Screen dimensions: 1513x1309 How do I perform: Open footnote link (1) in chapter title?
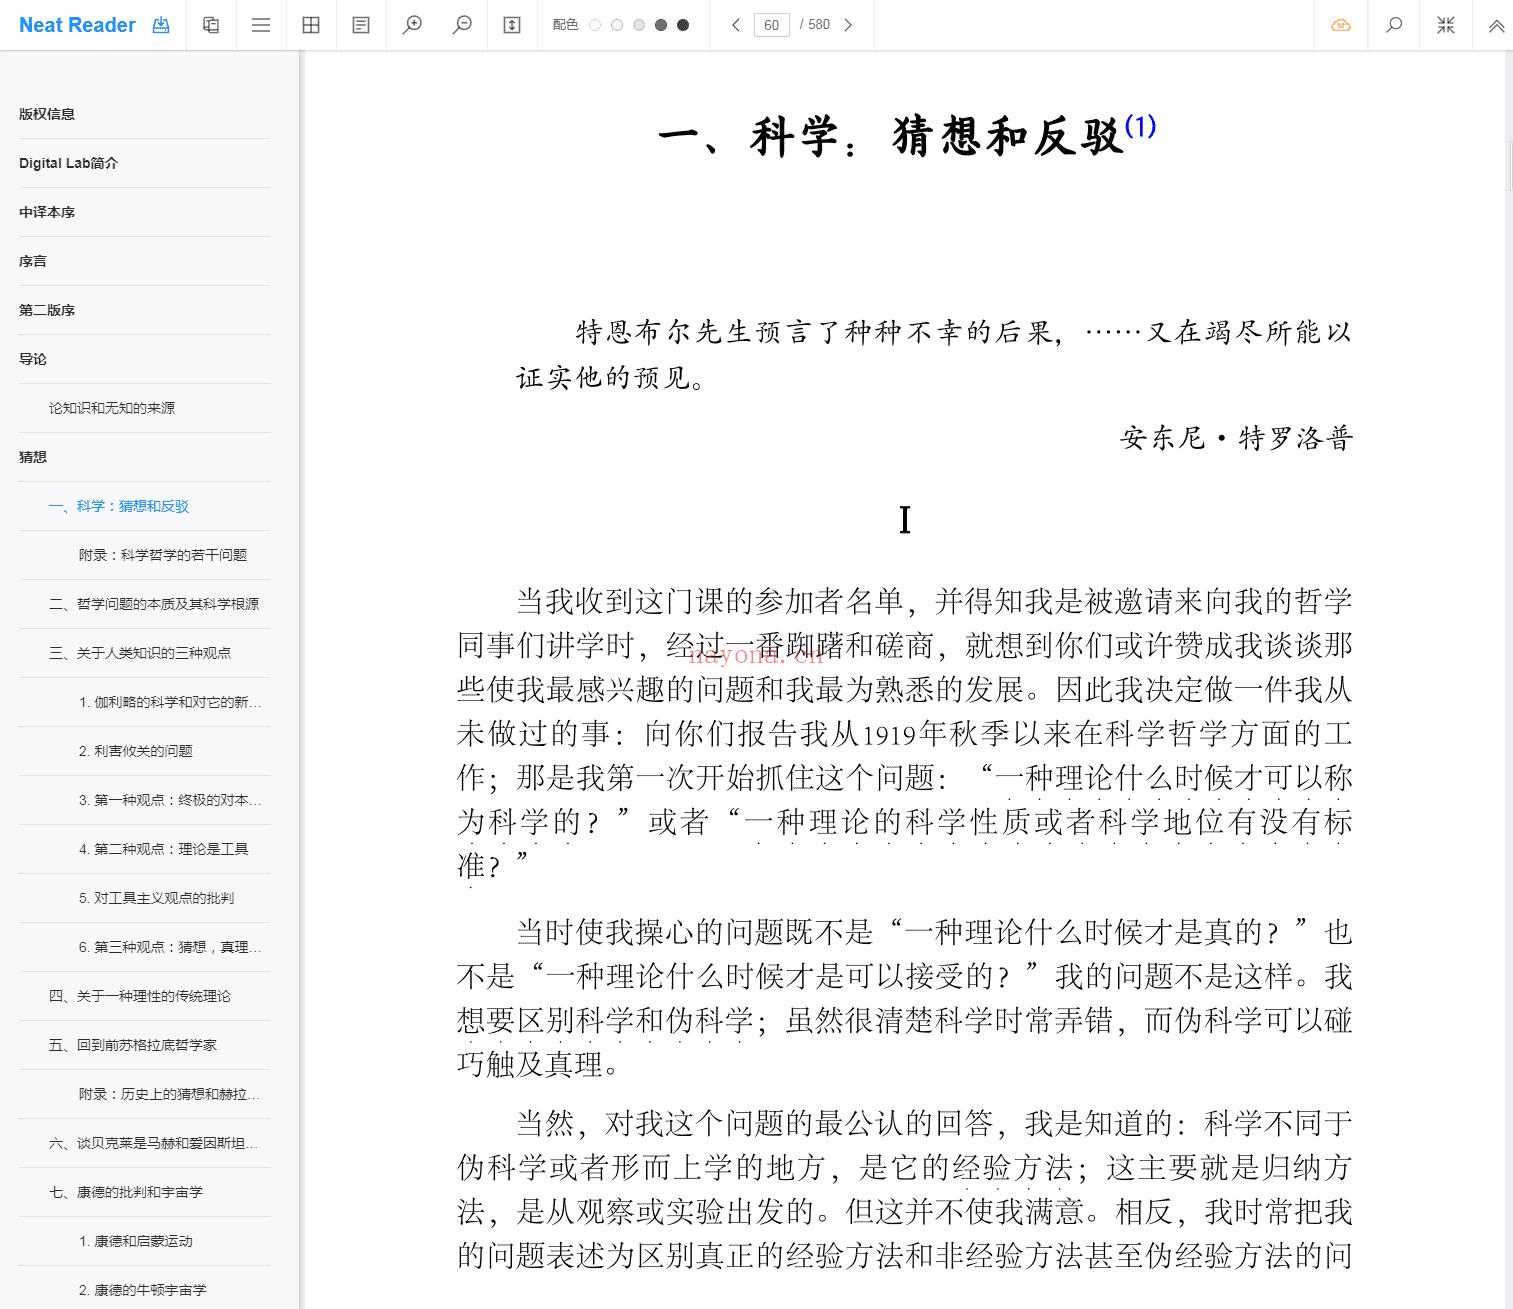pos(1140,126)
